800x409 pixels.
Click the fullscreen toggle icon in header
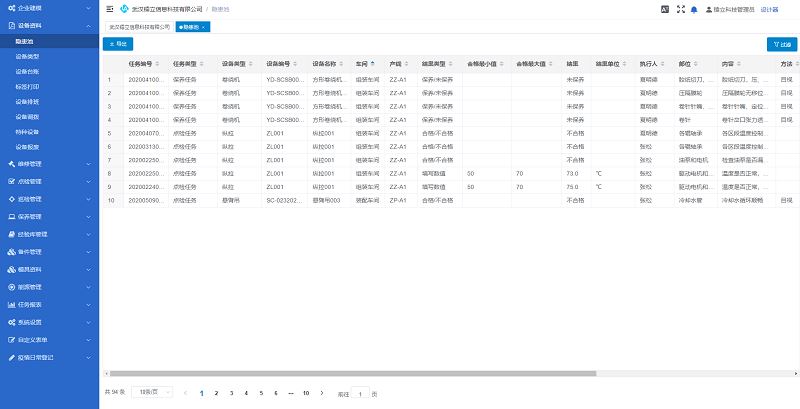click(679, 8)
